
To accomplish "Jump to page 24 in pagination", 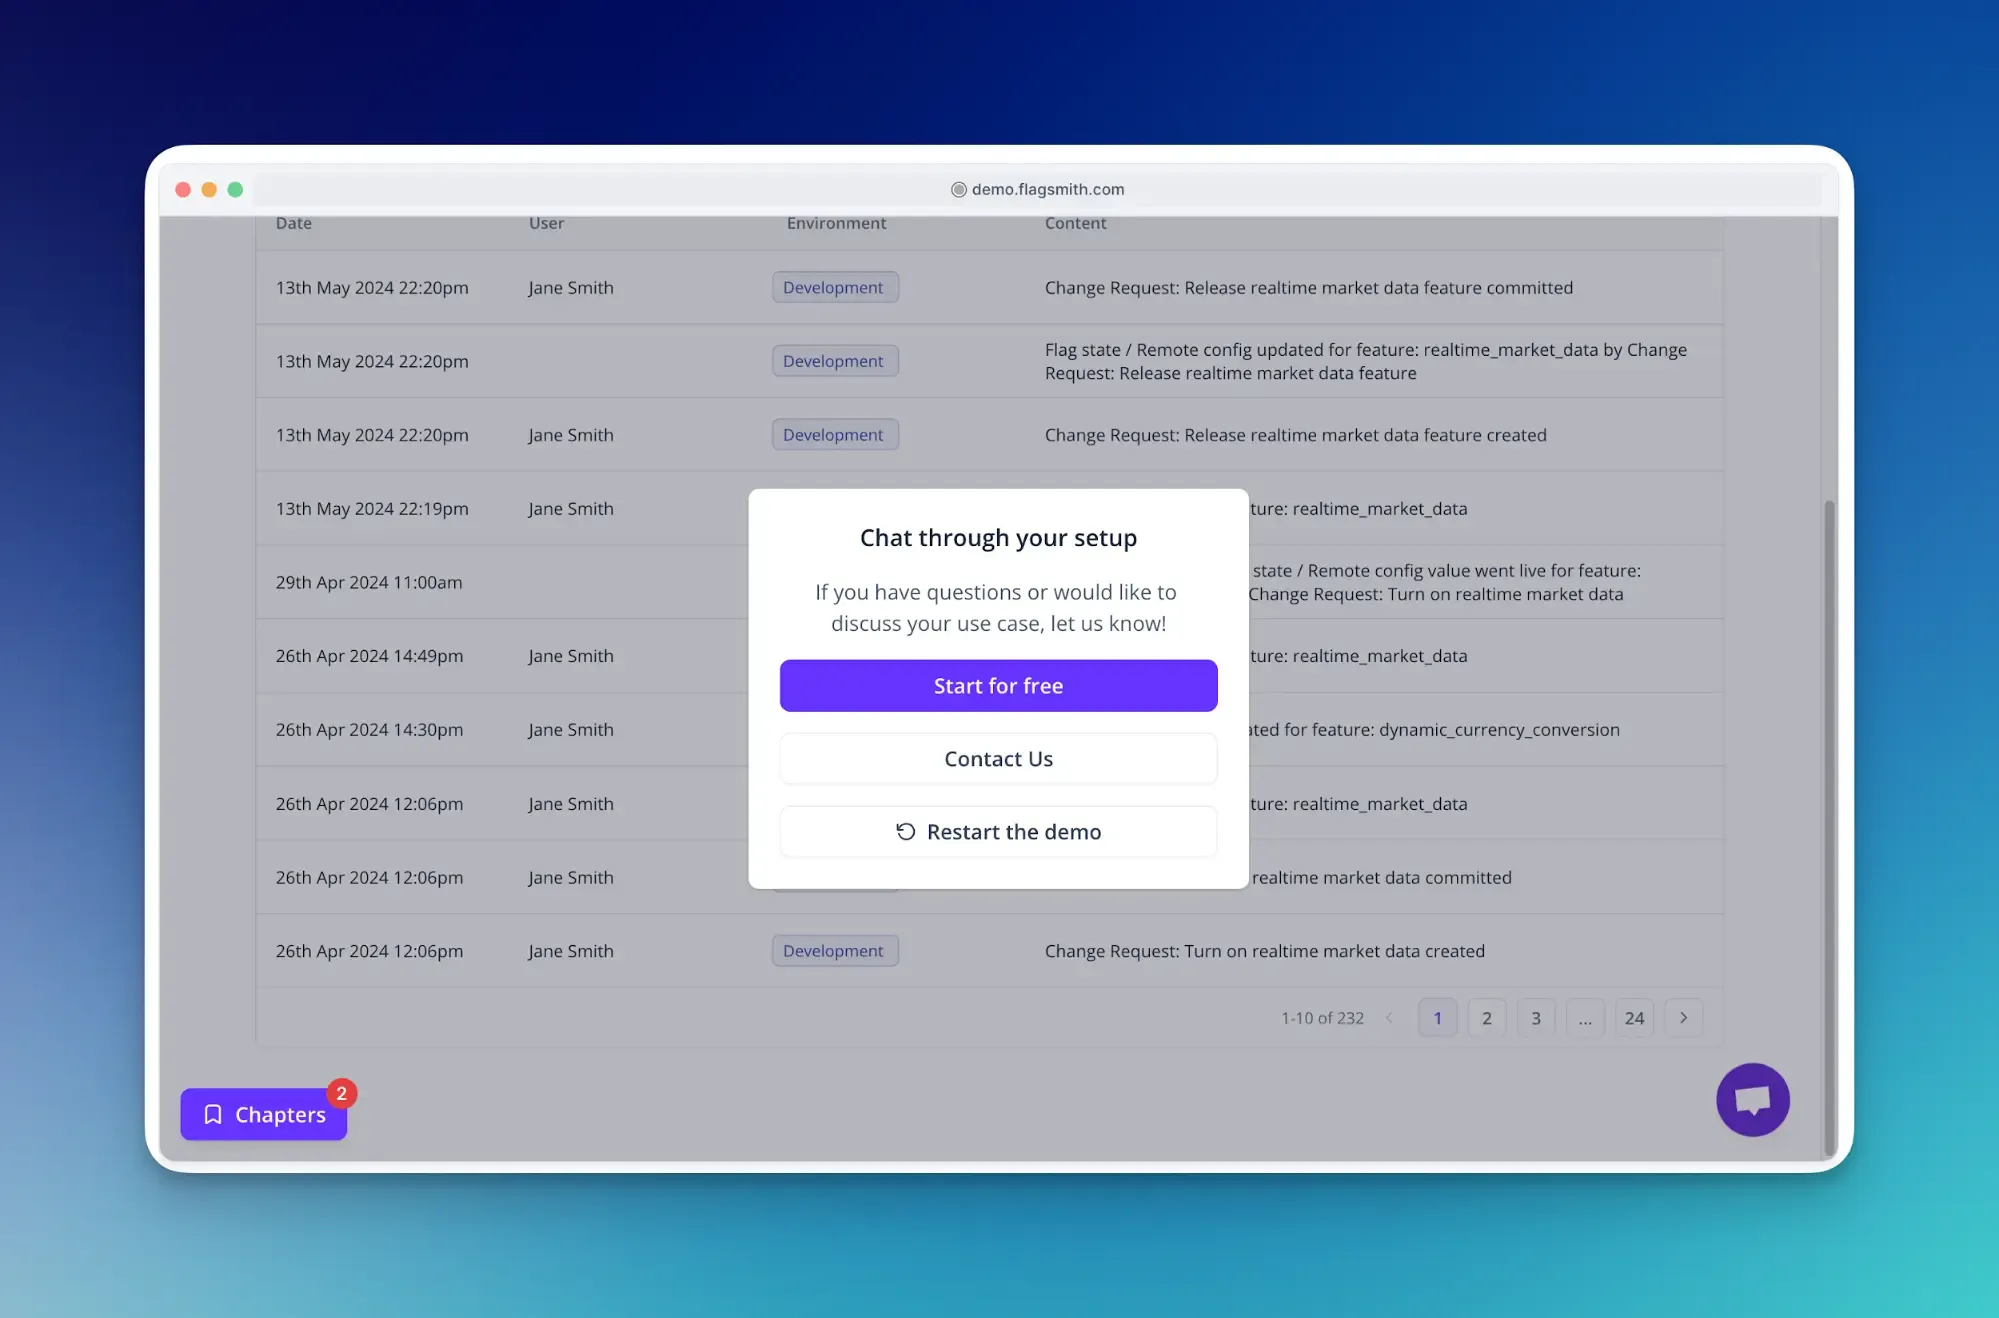I will tap(1633, 1018).
